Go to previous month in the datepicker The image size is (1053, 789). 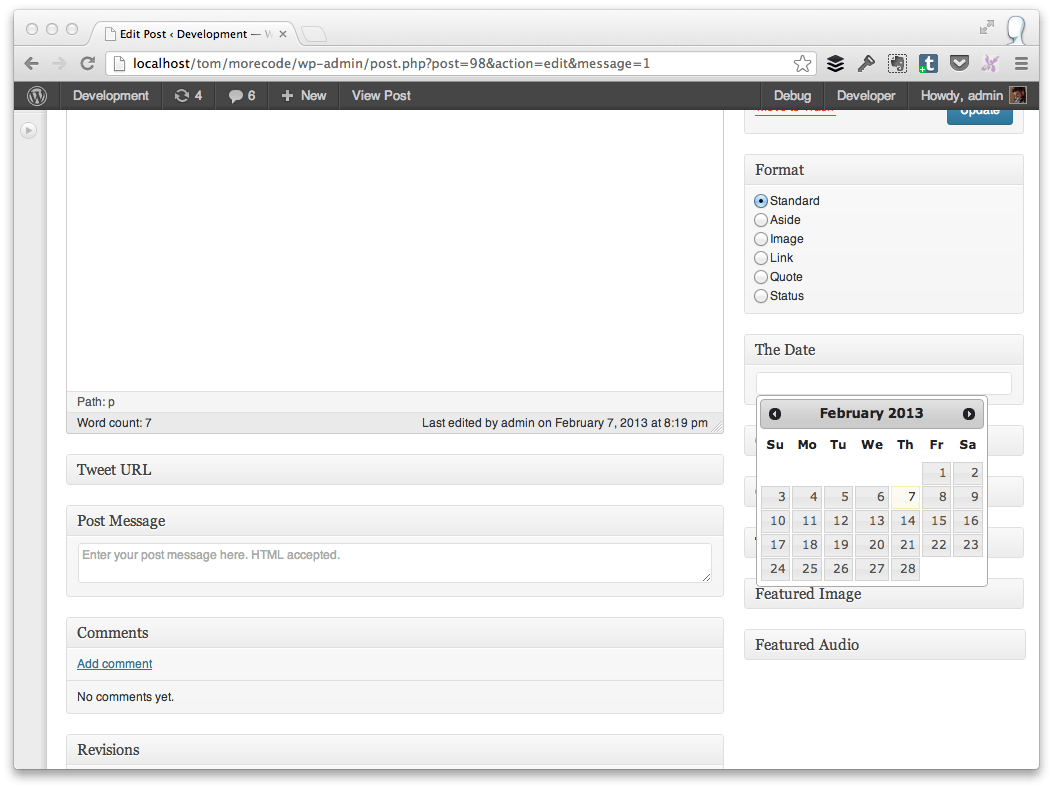click(775, 413)
